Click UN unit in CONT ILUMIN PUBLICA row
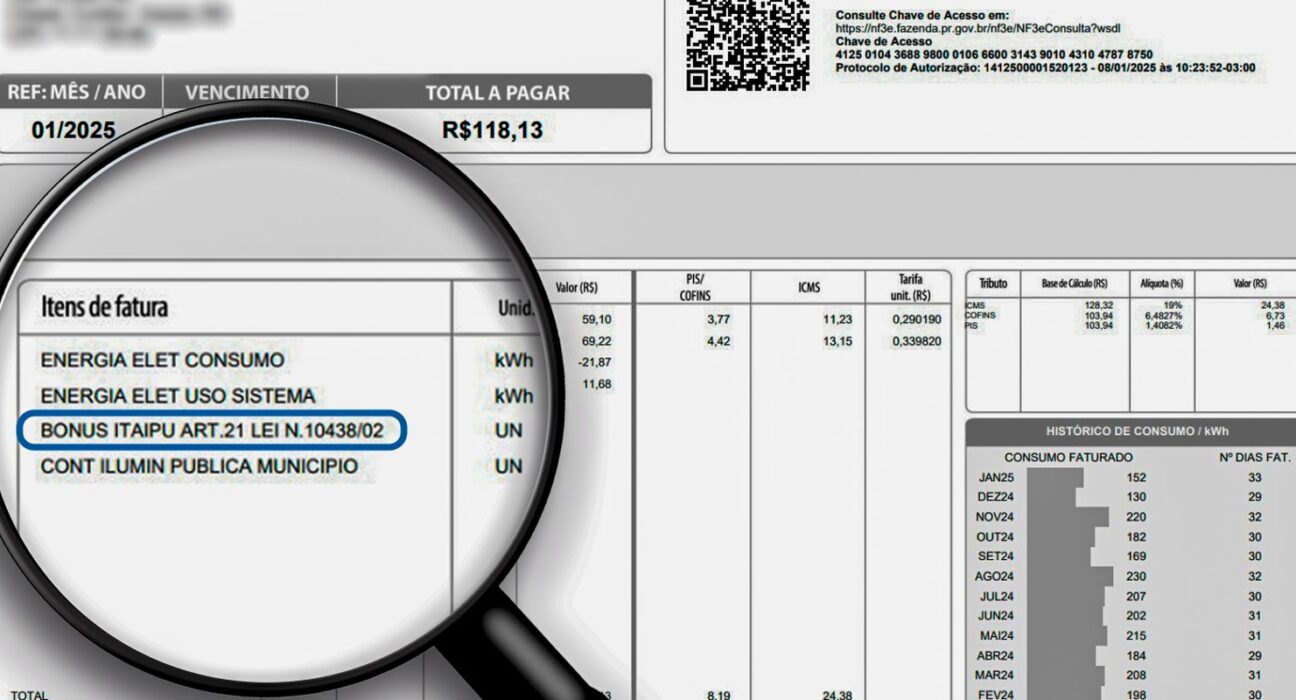The image size is (1296, 700). click(508, 466)
